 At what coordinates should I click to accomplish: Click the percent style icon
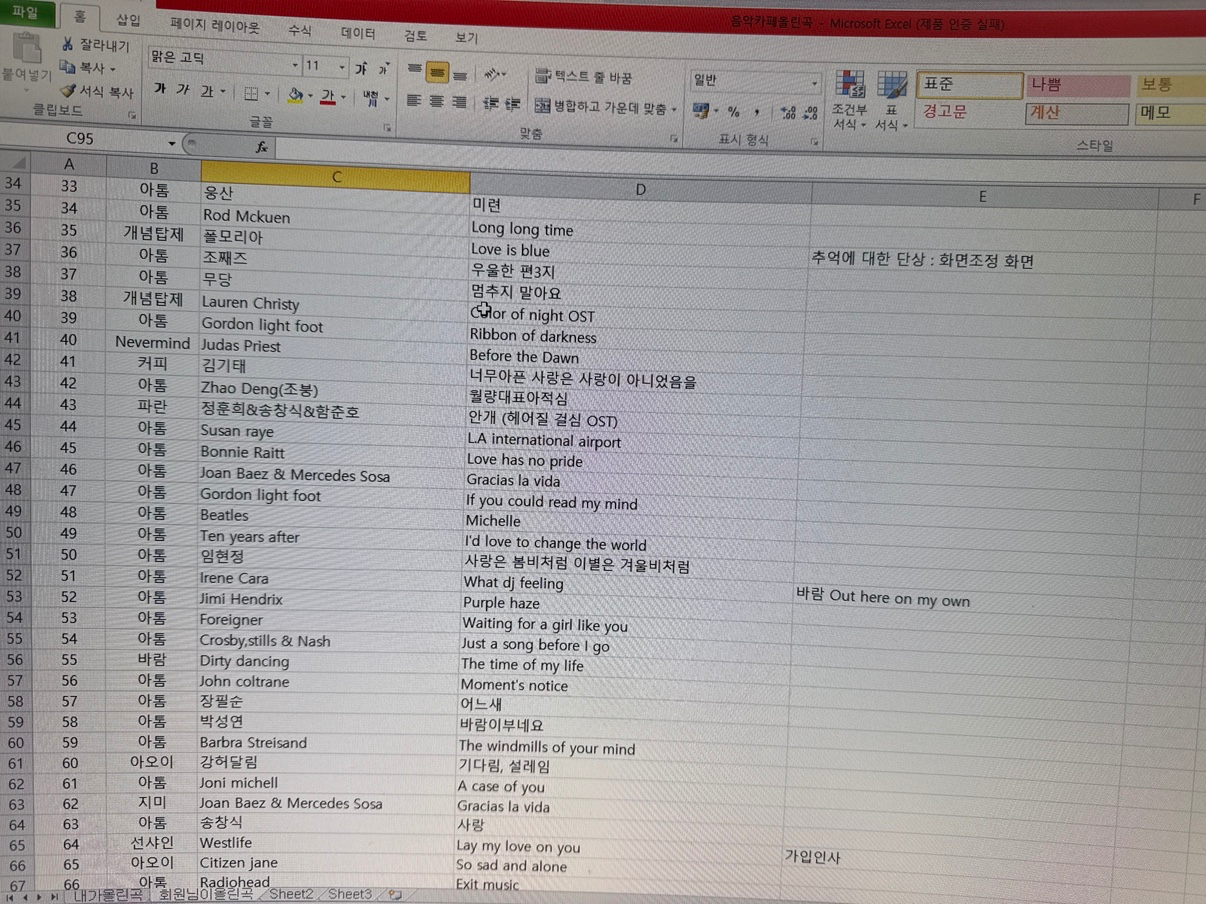pos(733,112)
